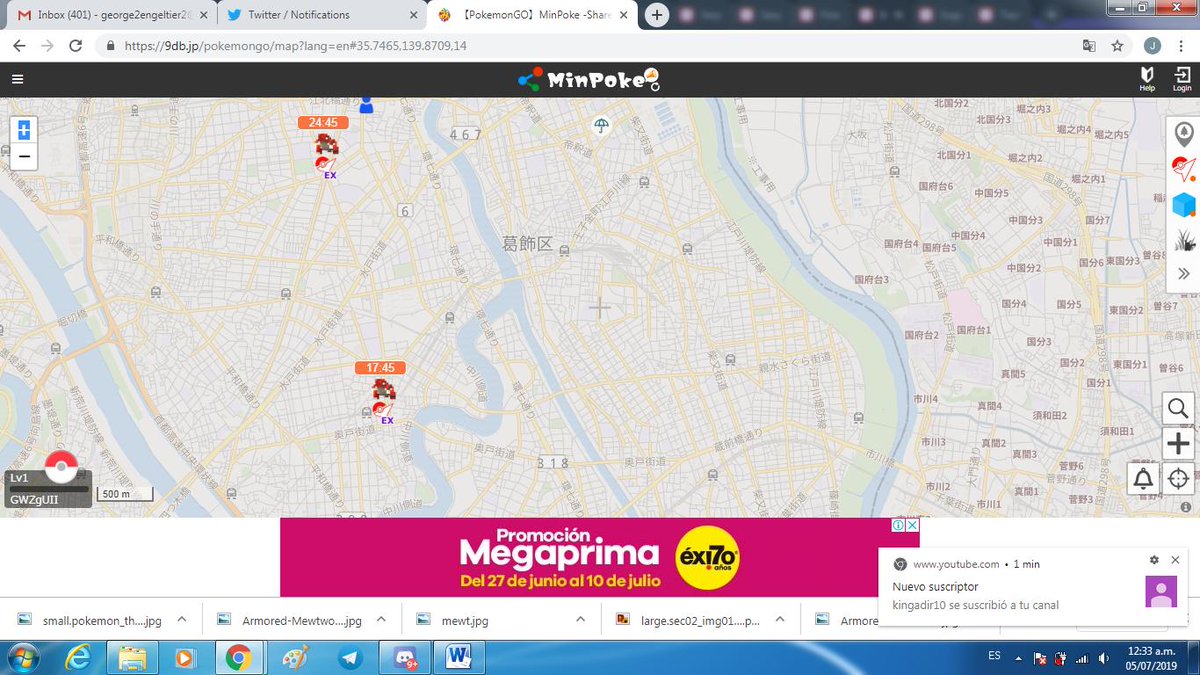The image size is (1200, 675).
Task: Zoom in the map with plus button
Action: pyautogui.click(x=24, y=130)
